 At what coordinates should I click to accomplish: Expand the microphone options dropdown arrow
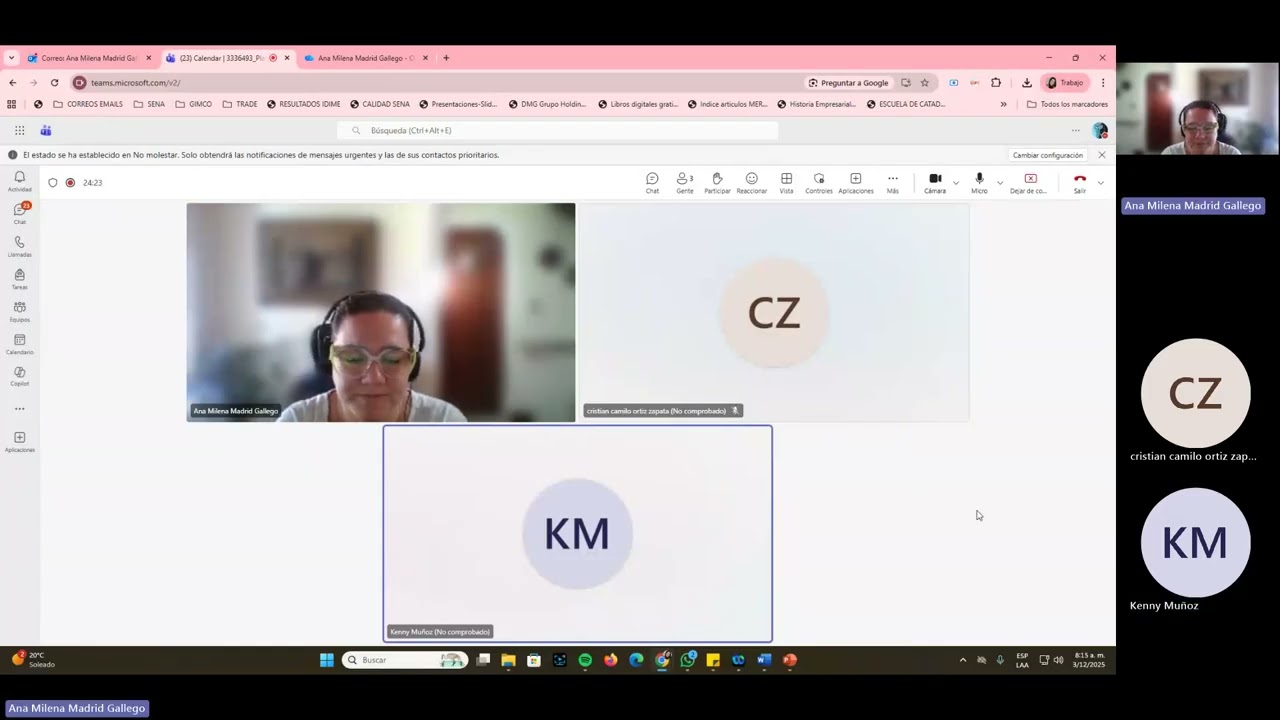[999, 183]
